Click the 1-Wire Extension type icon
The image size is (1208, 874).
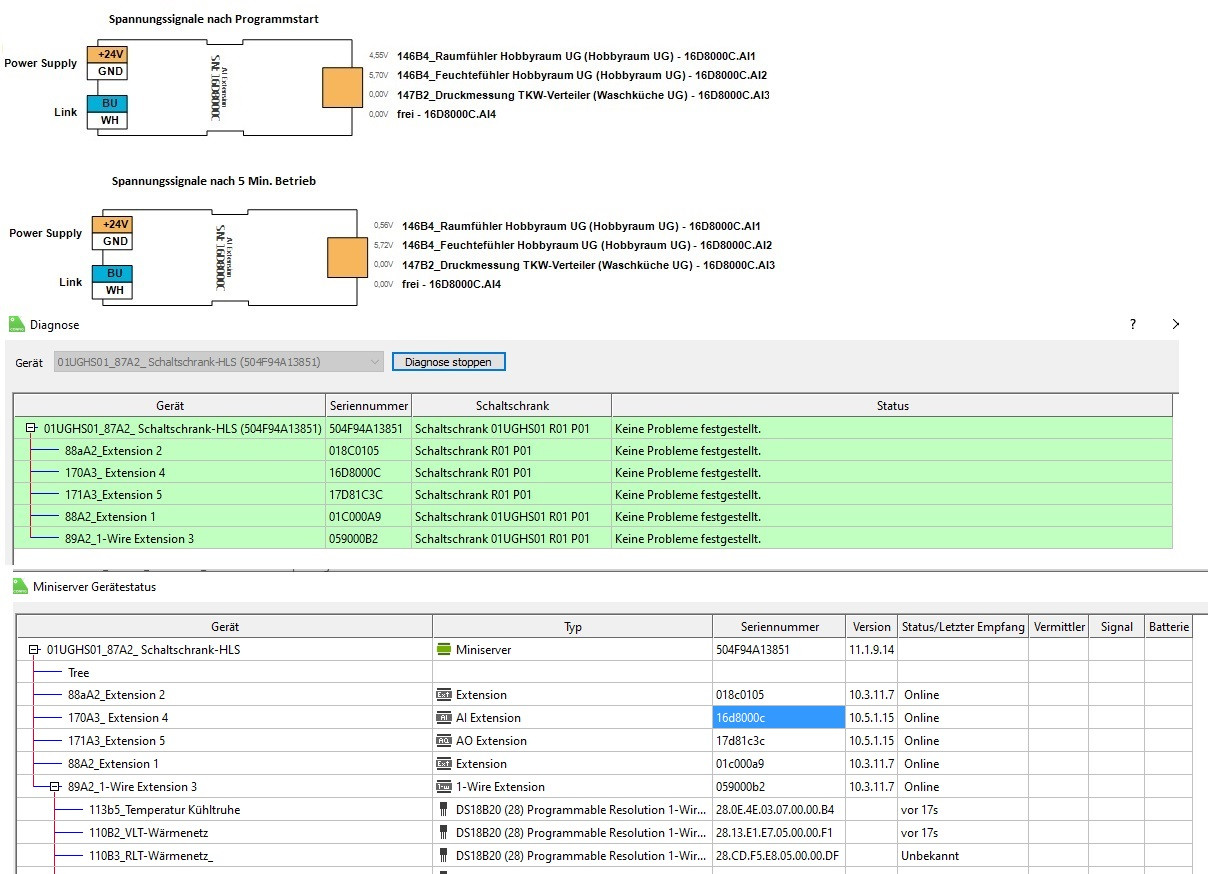tap(444, 787)
